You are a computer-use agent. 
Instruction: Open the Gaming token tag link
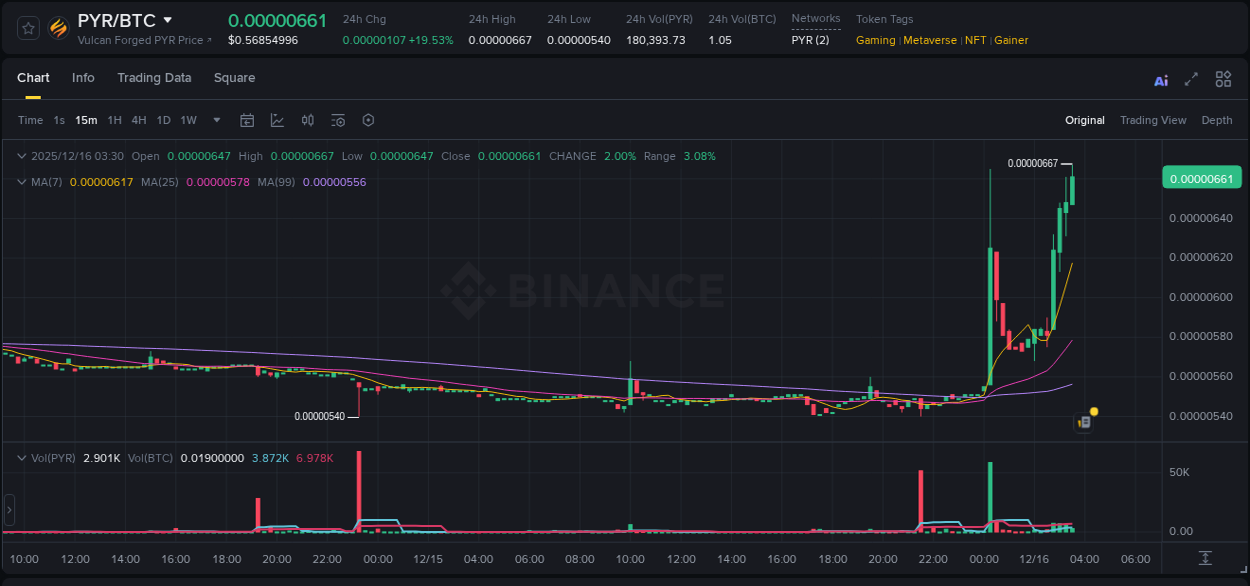875,40
